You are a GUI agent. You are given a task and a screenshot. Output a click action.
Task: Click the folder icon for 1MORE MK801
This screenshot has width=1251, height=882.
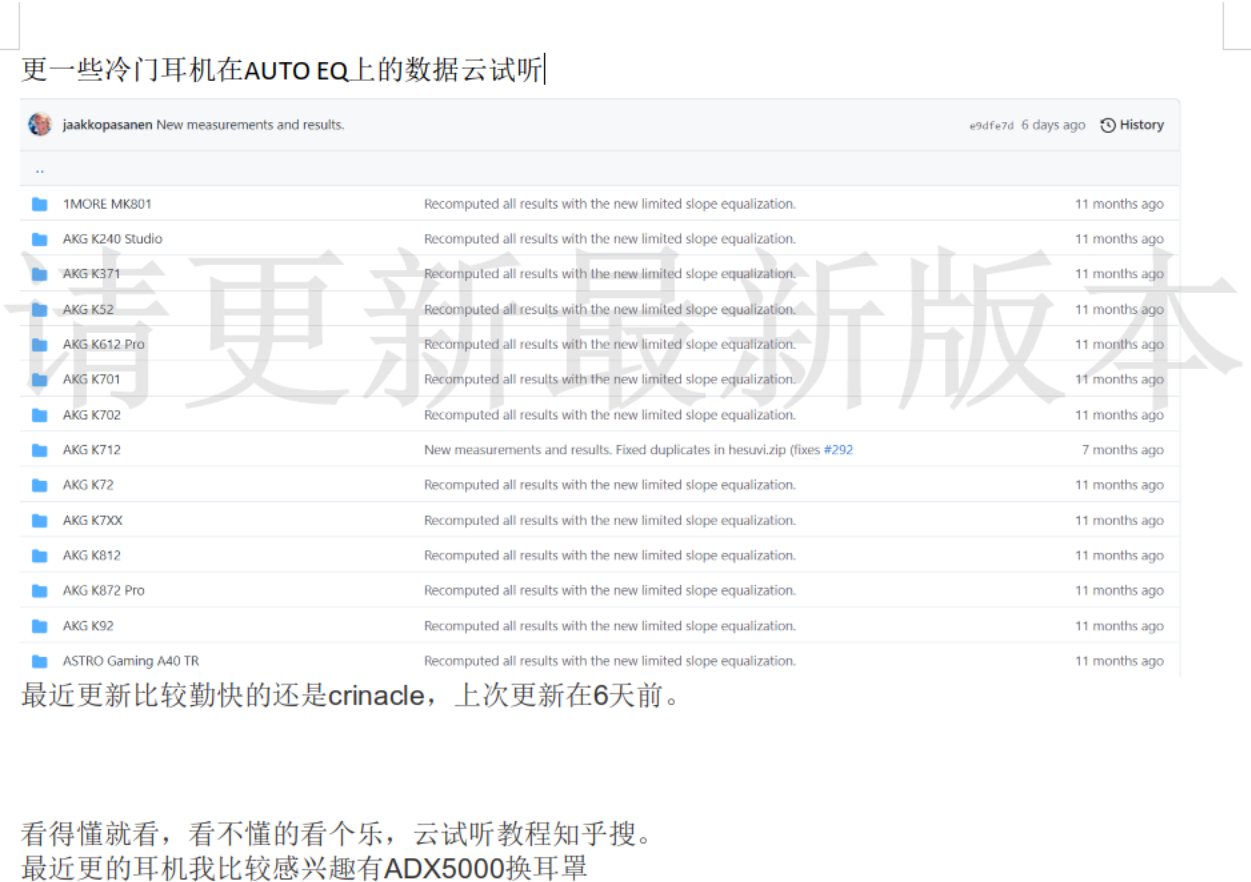tap(39, 204)
